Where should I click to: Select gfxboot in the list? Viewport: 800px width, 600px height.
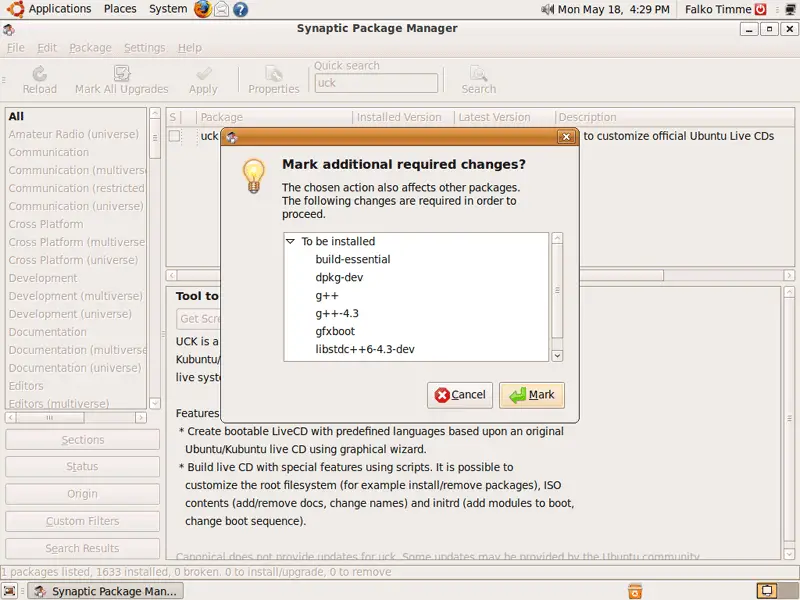pos(335,332)
